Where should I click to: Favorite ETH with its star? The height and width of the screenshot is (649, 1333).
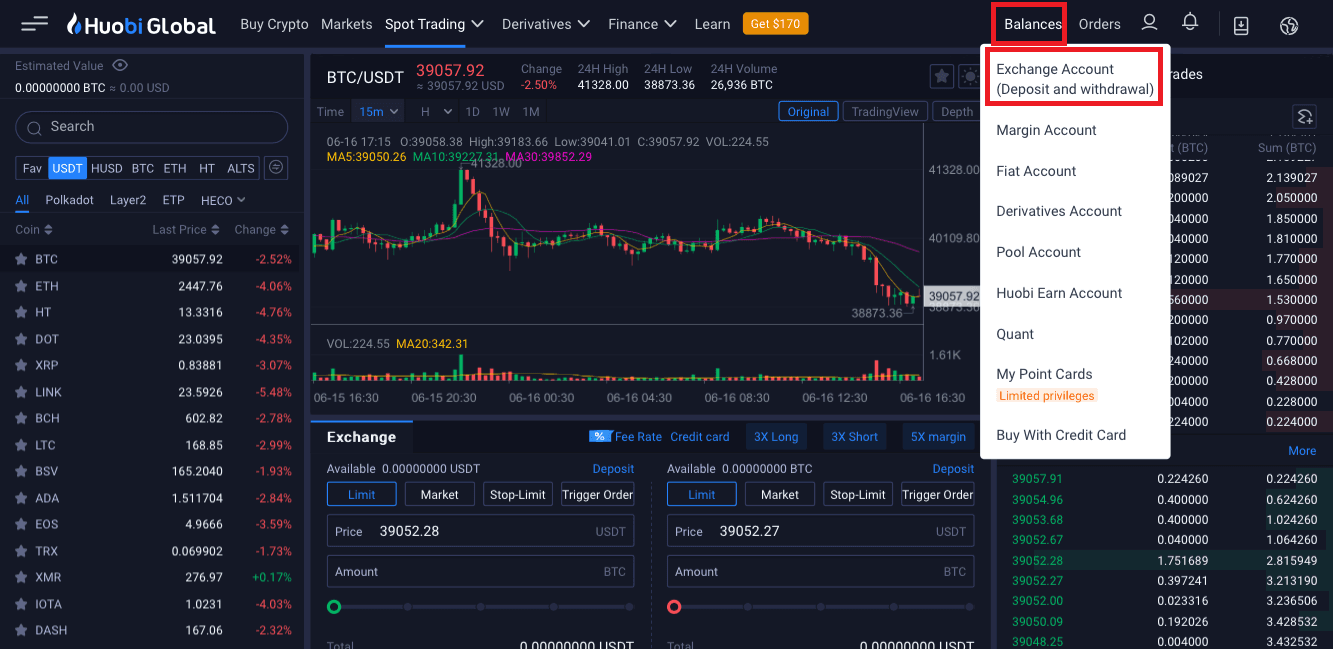[21, 286]
